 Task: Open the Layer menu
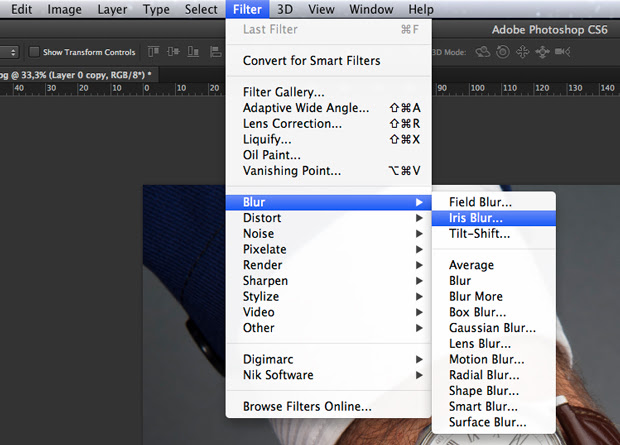(x=112, y=9)
